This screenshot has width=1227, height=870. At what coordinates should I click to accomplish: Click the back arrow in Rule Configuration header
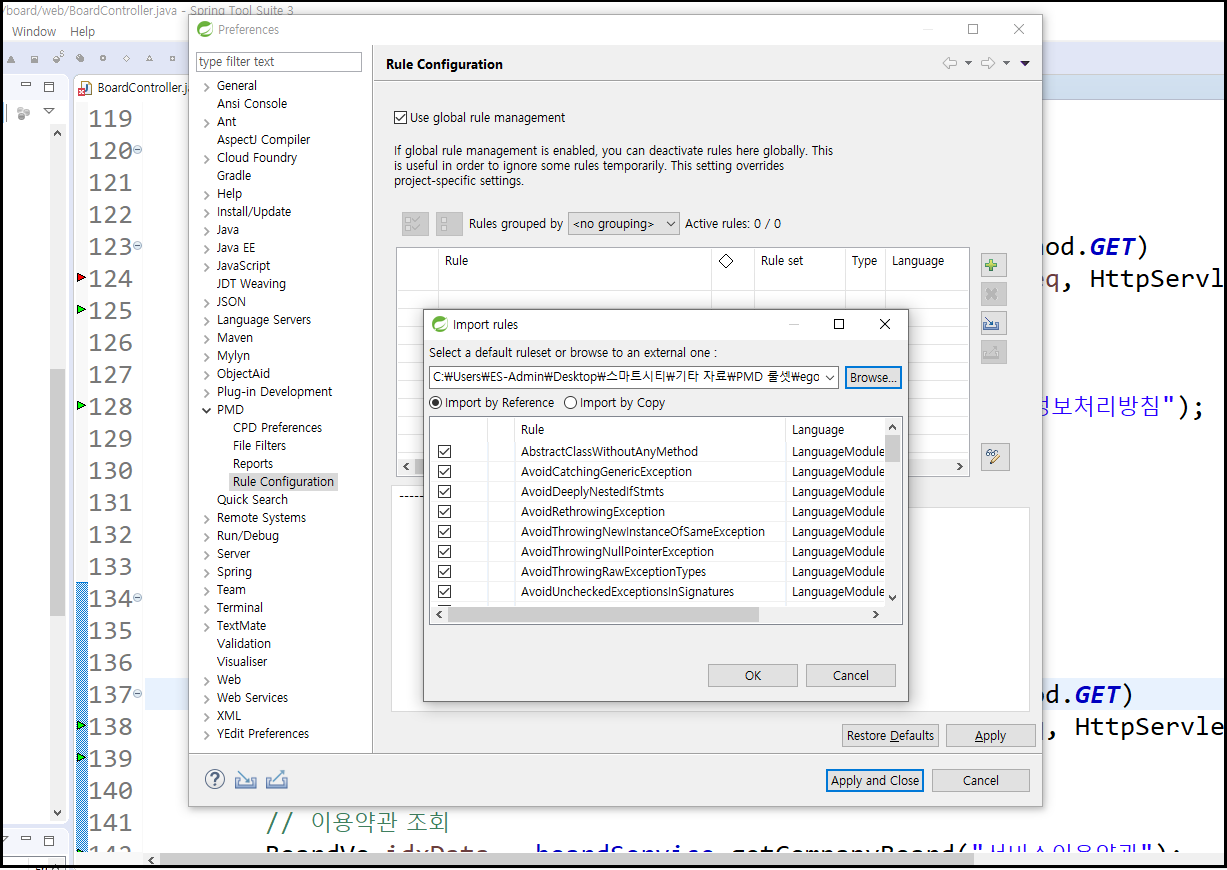(x=950, y=63)
